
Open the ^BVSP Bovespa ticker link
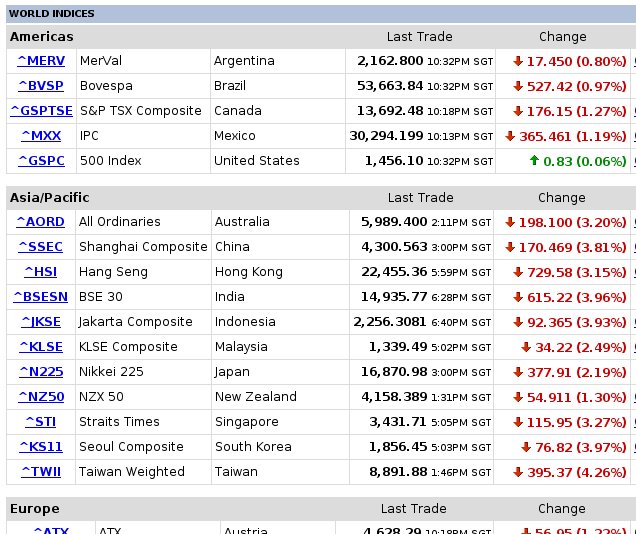[41, 86]
